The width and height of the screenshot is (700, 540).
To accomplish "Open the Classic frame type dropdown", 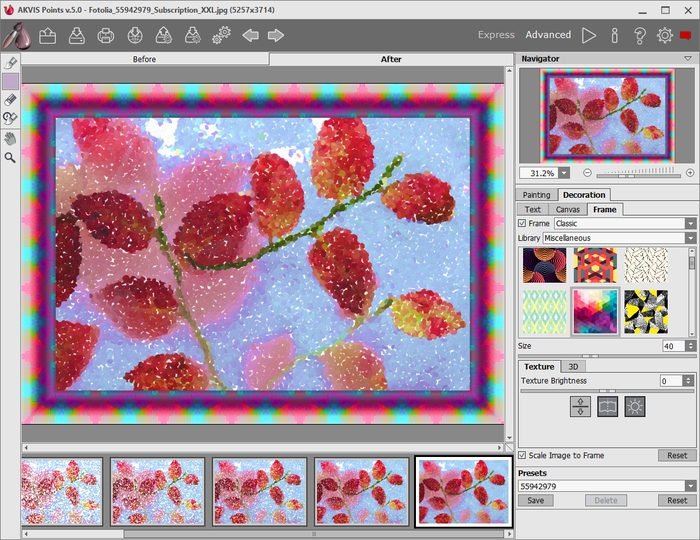I will click(x=690, y=224).
